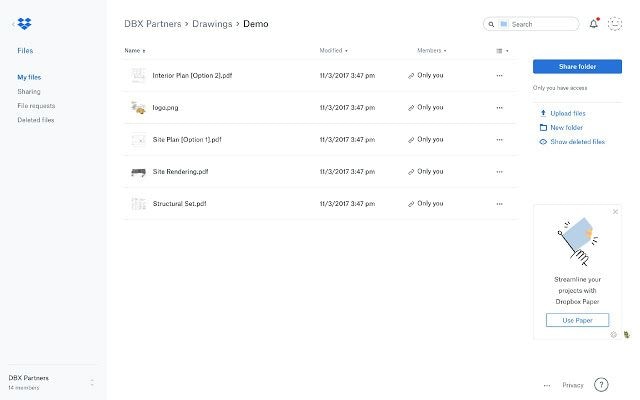Click the Share folder button
Screen dimensions: 640x400
point(578,66)
